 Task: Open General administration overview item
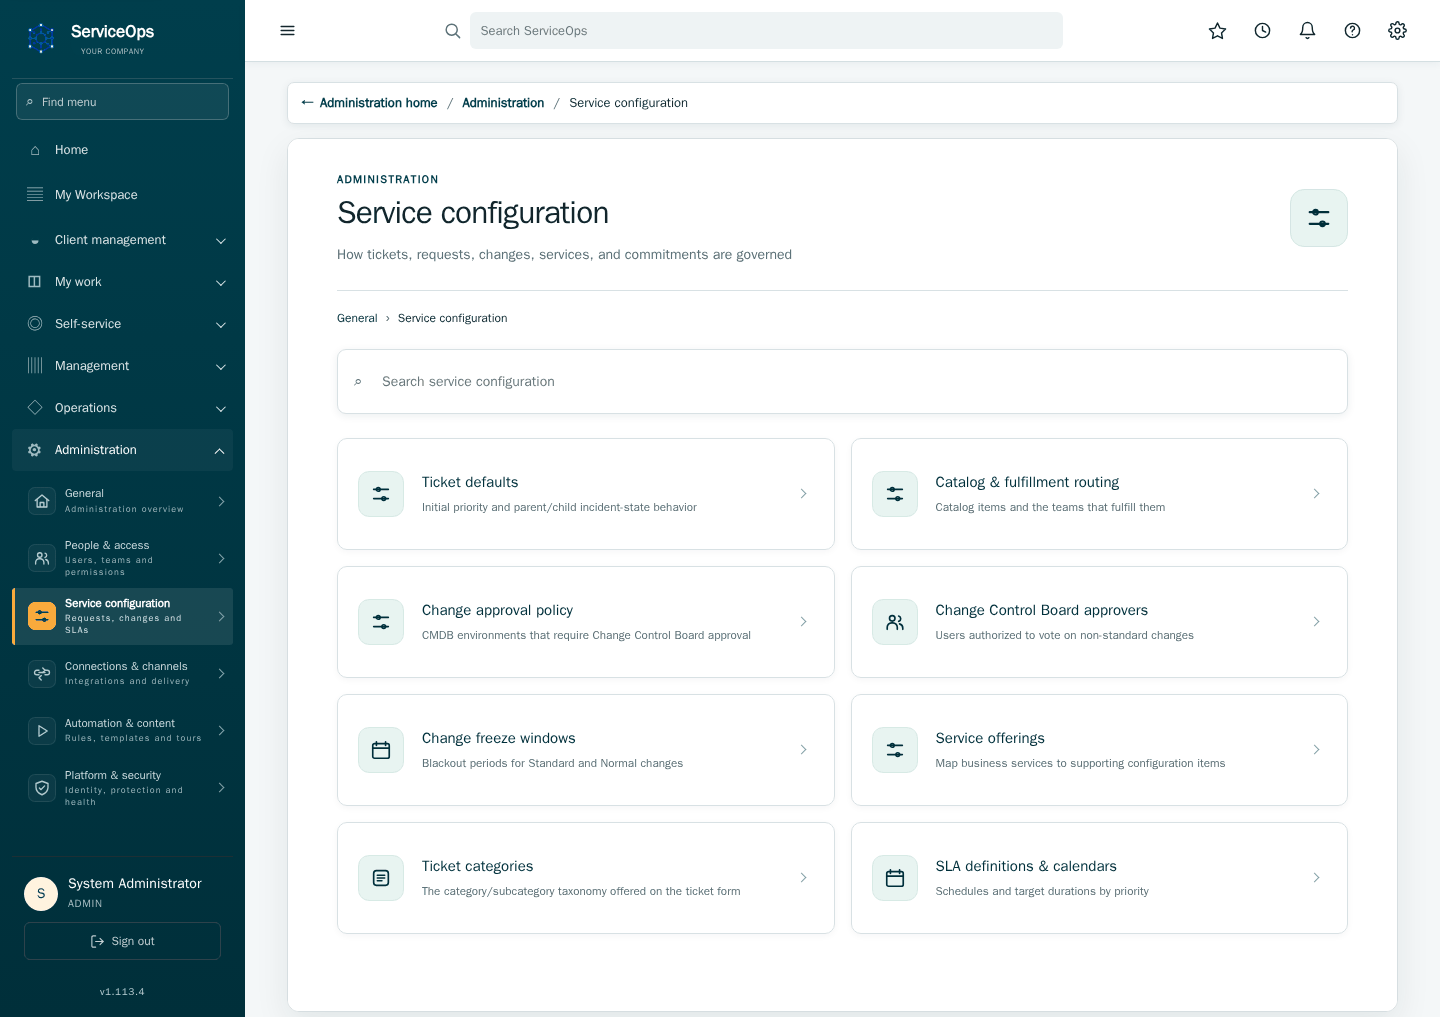pyautogui.click(x=122, y=501)
